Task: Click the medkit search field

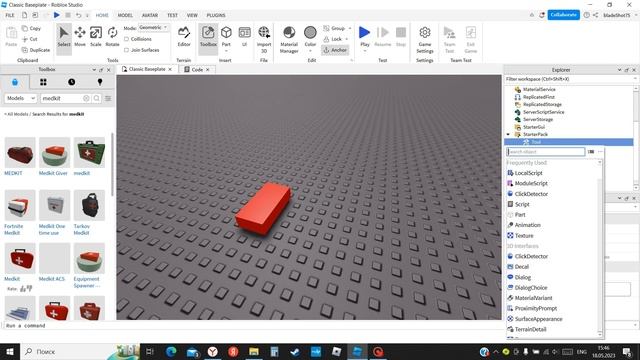Action: coord(61,98)
